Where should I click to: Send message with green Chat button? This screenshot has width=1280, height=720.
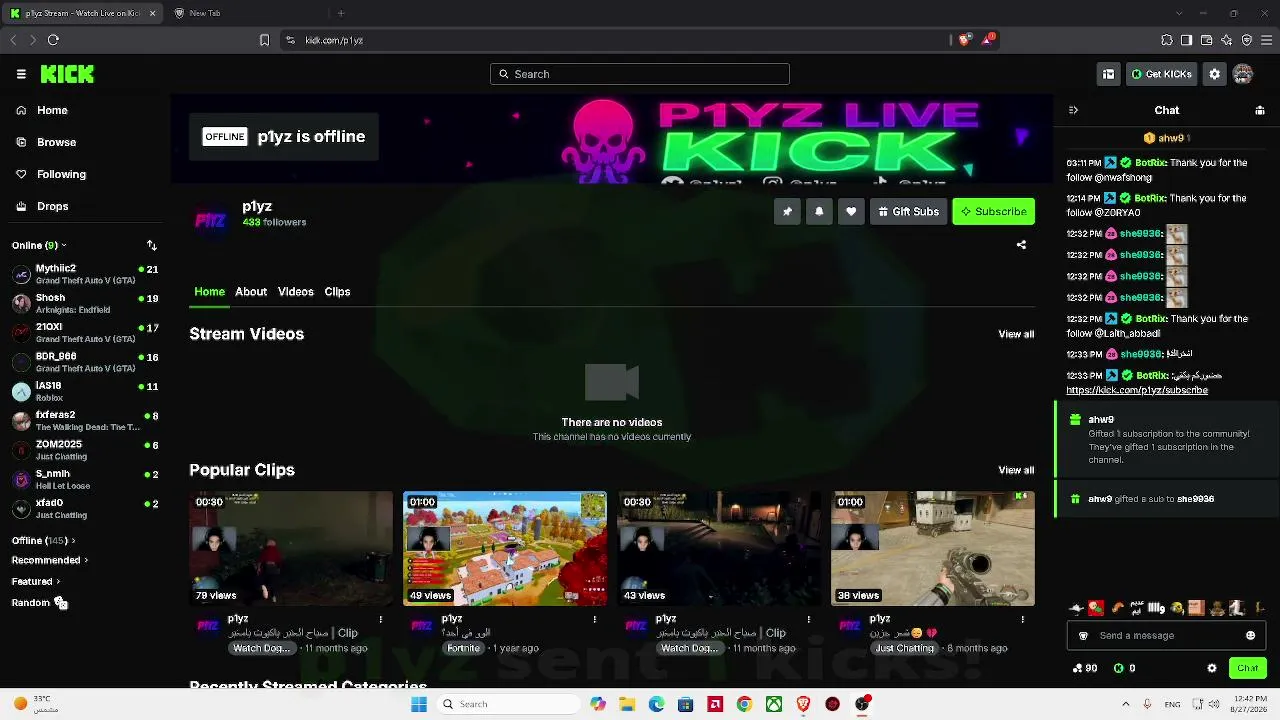(1247, 668)
